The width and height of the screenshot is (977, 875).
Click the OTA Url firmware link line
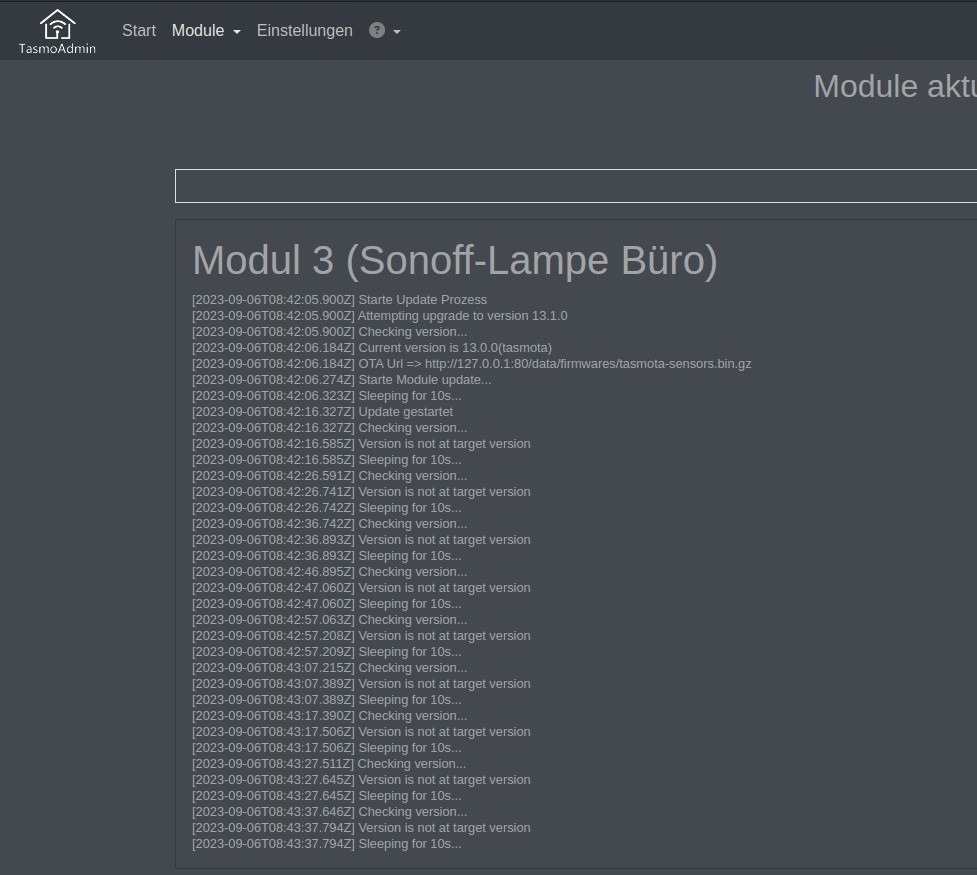coord(472,364)
